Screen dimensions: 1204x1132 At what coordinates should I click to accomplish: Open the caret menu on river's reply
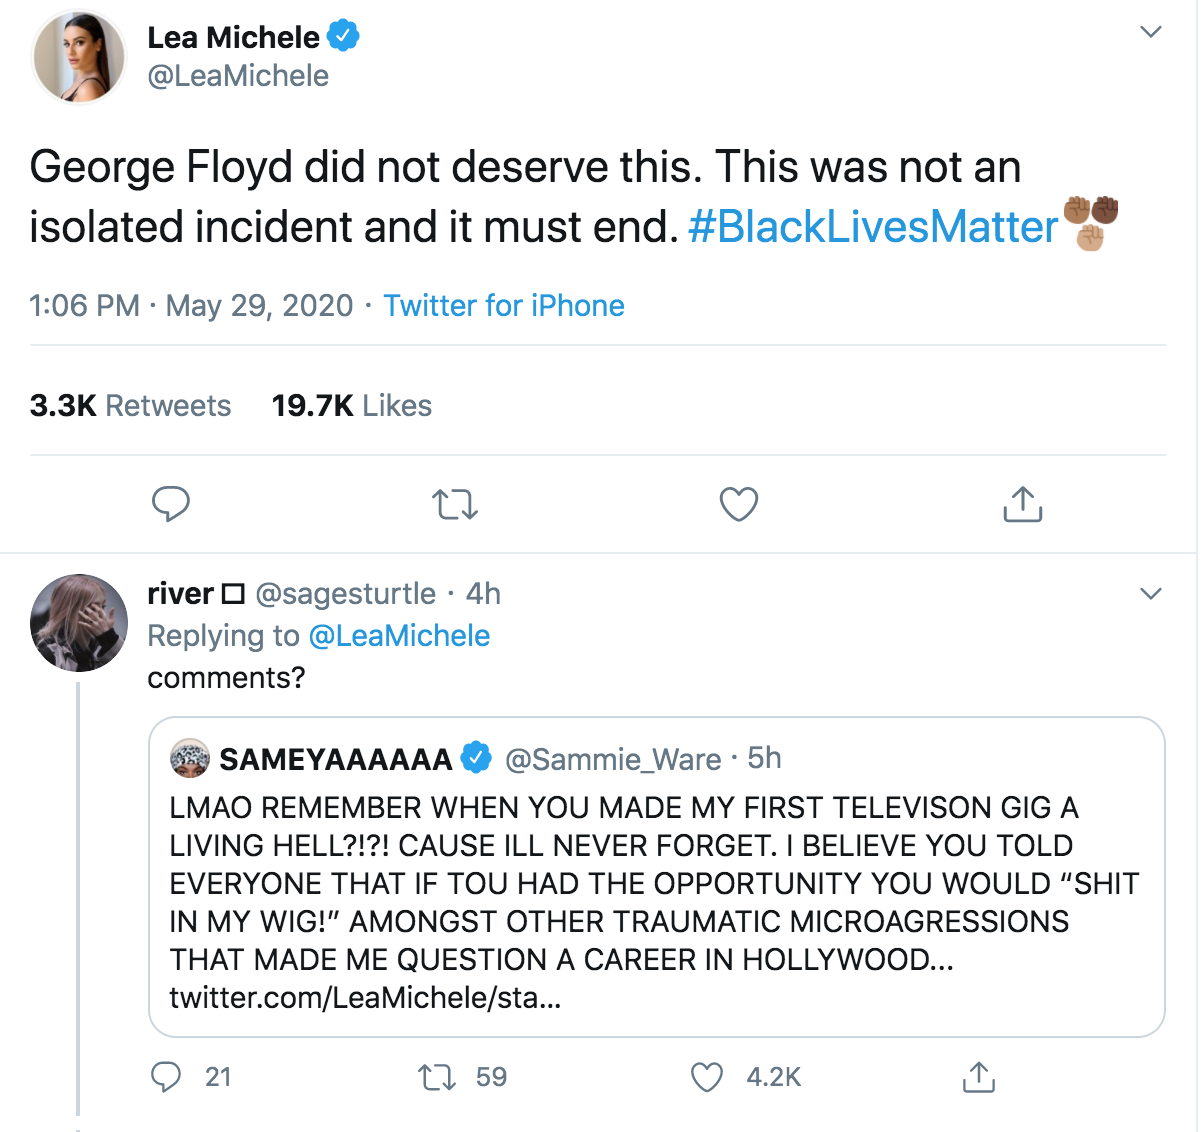[1150, 592]
